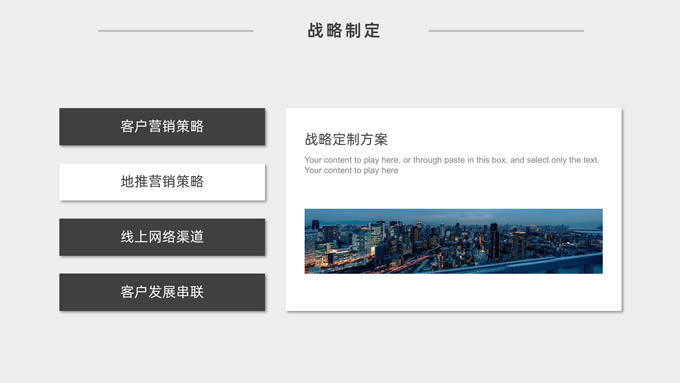Click white card area between paragraph and photo
Image resolution: width=680 pixels, height=383 pixels.
click(453, 192)
